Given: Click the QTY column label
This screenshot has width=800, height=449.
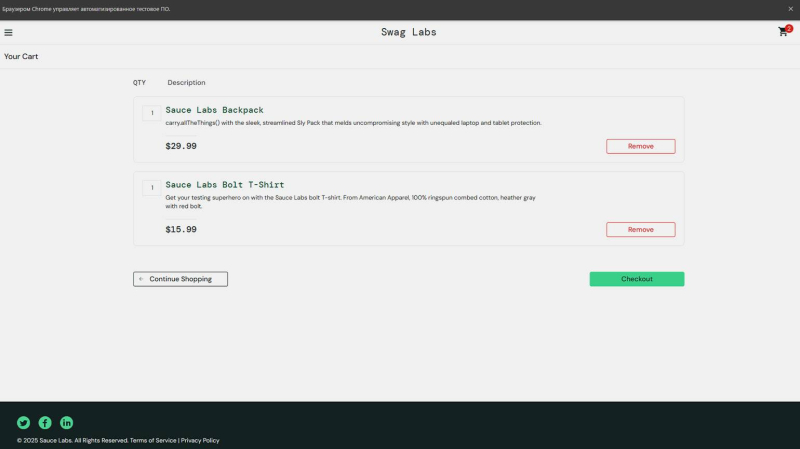Looking at the screenshot, I should (139, 83).
